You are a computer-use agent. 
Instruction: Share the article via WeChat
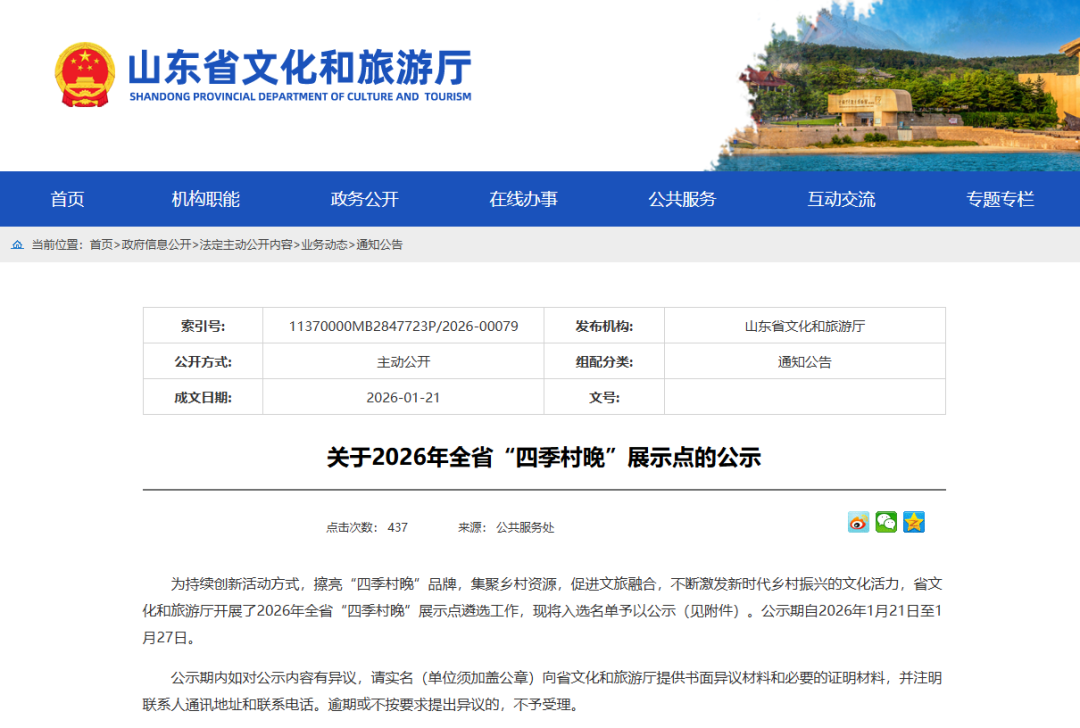(x=886, y=522)
